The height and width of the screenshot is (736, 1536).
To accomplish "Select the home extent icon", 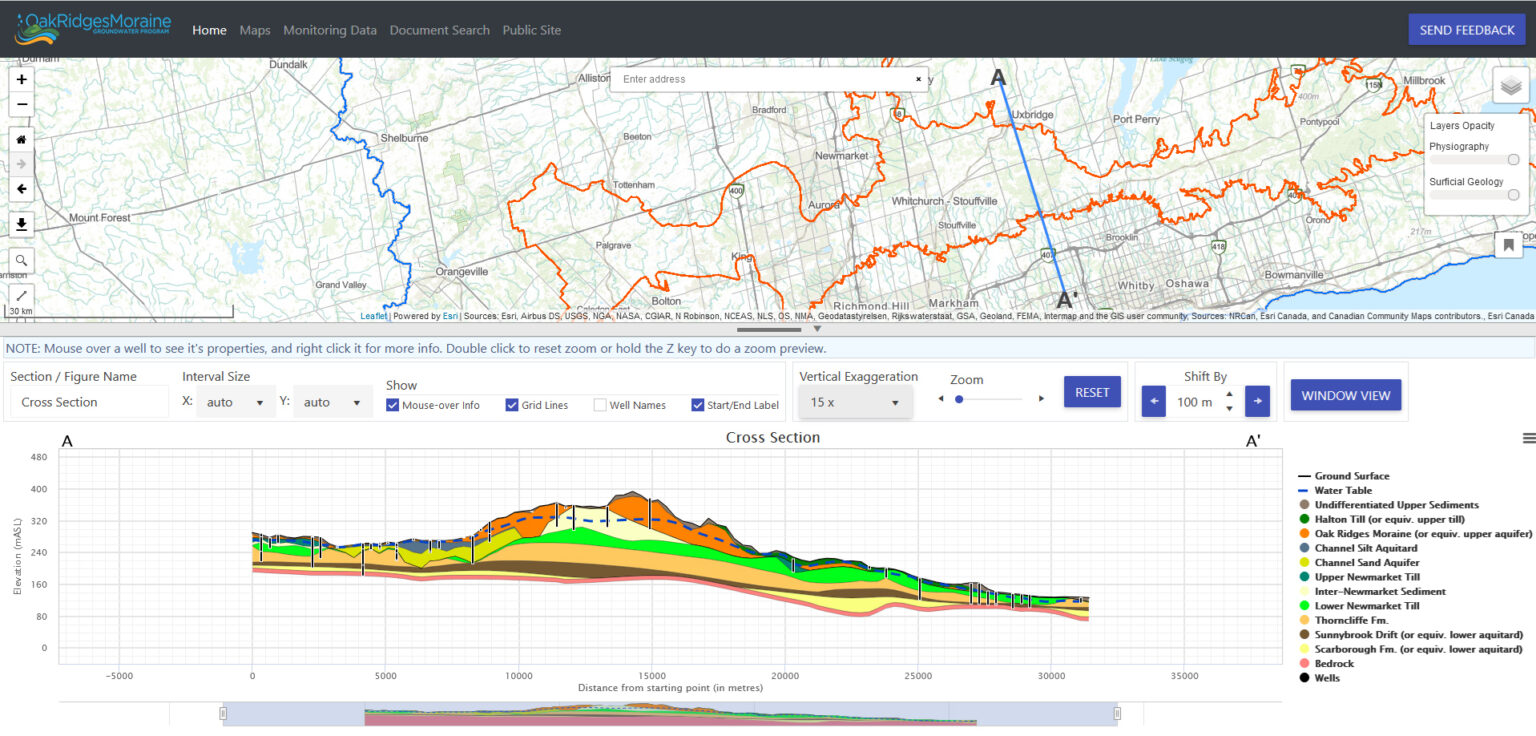I will pyautogui.click(x=21, y=139).
